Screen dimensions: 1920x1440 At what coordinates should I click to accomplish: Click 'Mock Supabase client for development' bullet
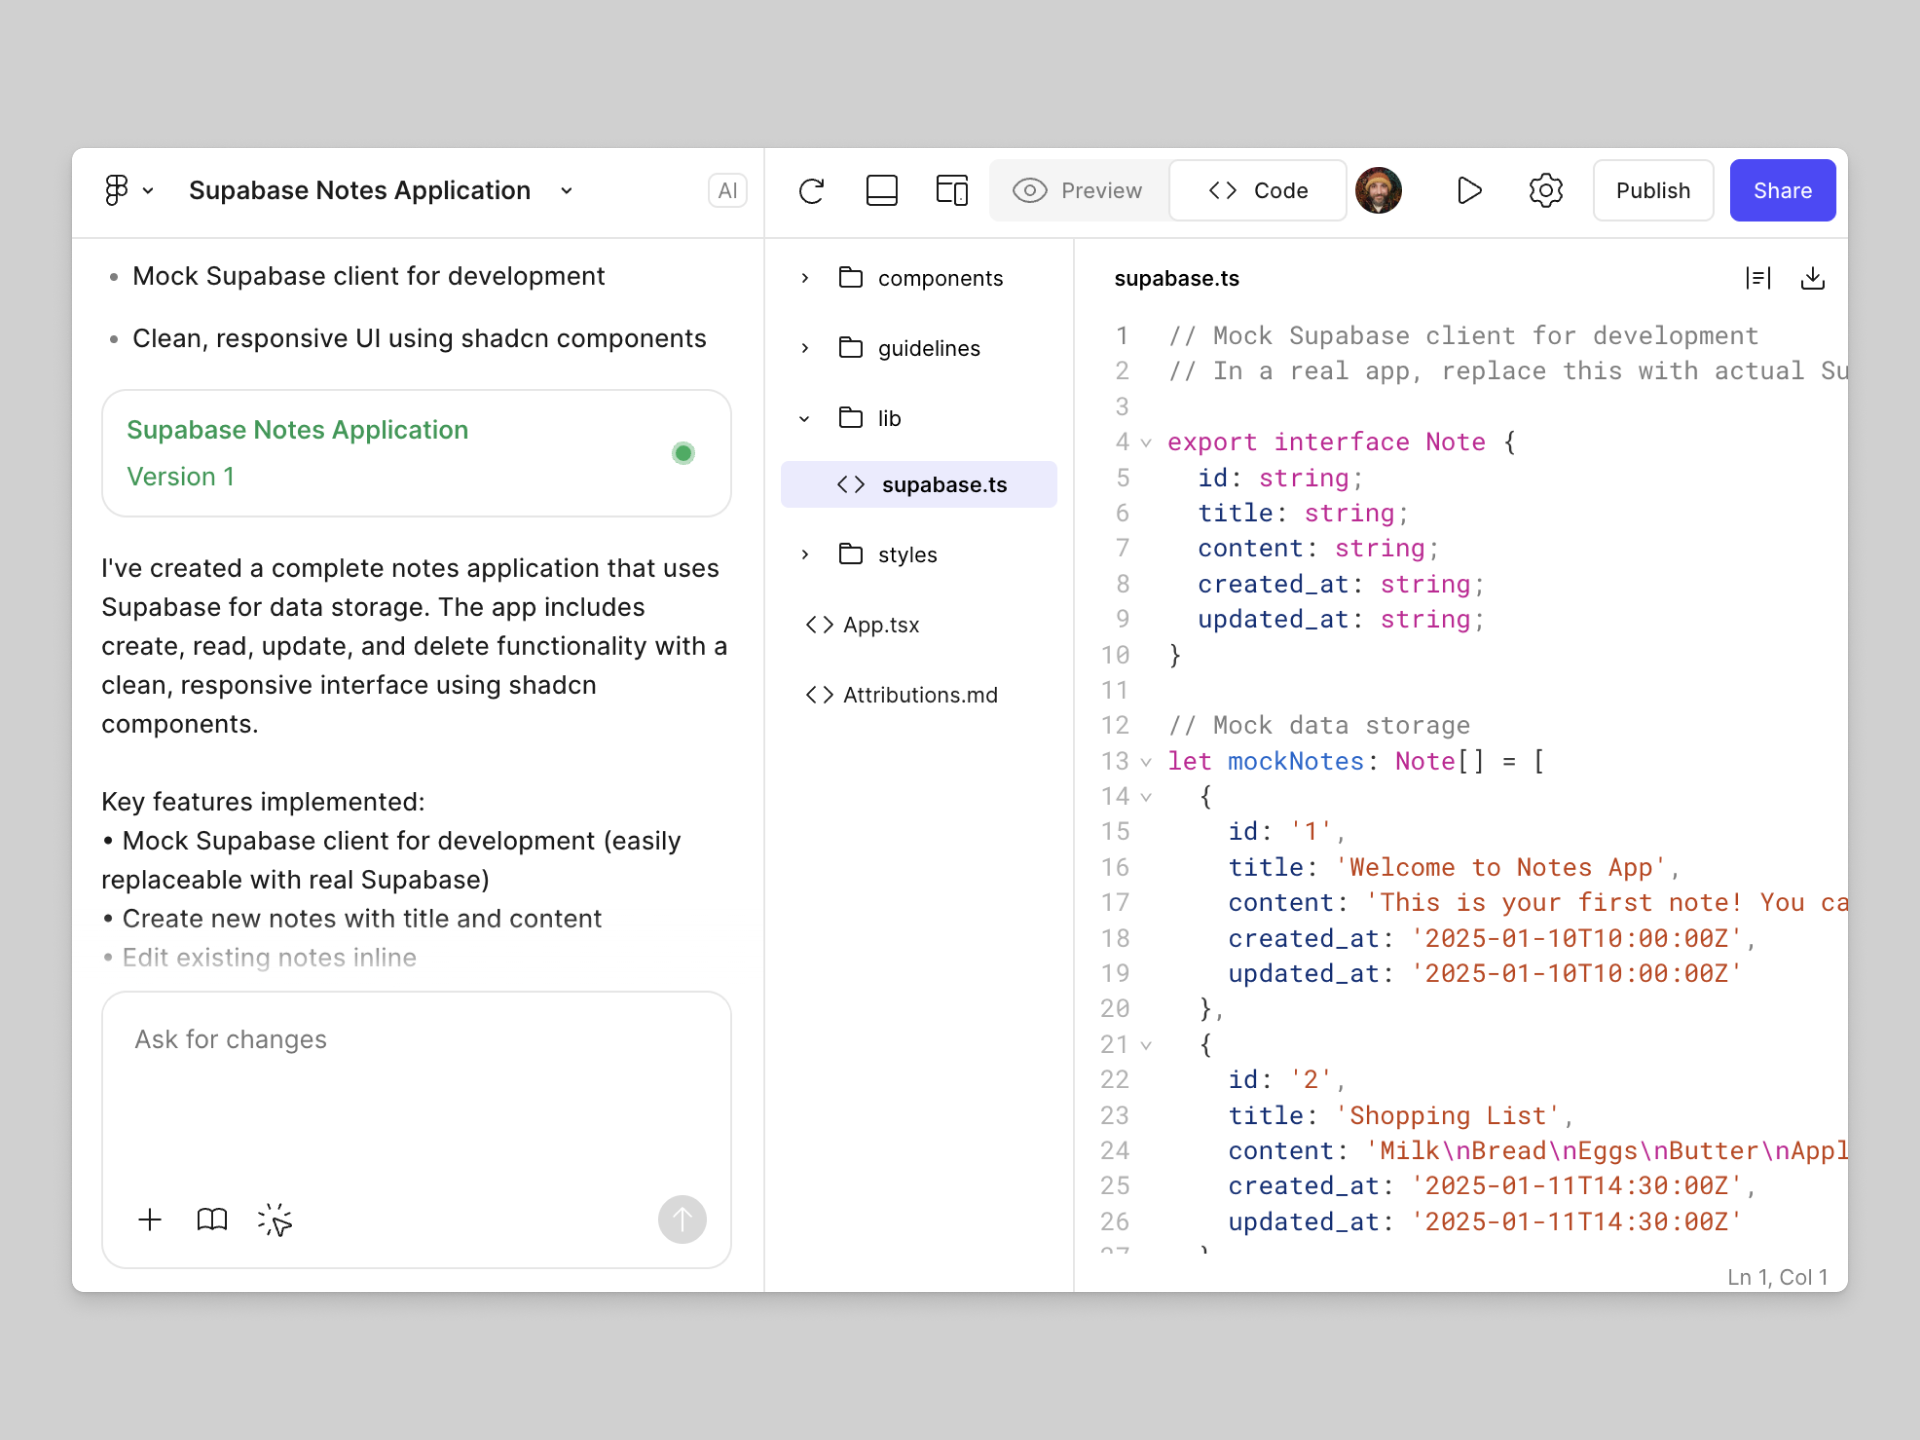pos(368,276)
